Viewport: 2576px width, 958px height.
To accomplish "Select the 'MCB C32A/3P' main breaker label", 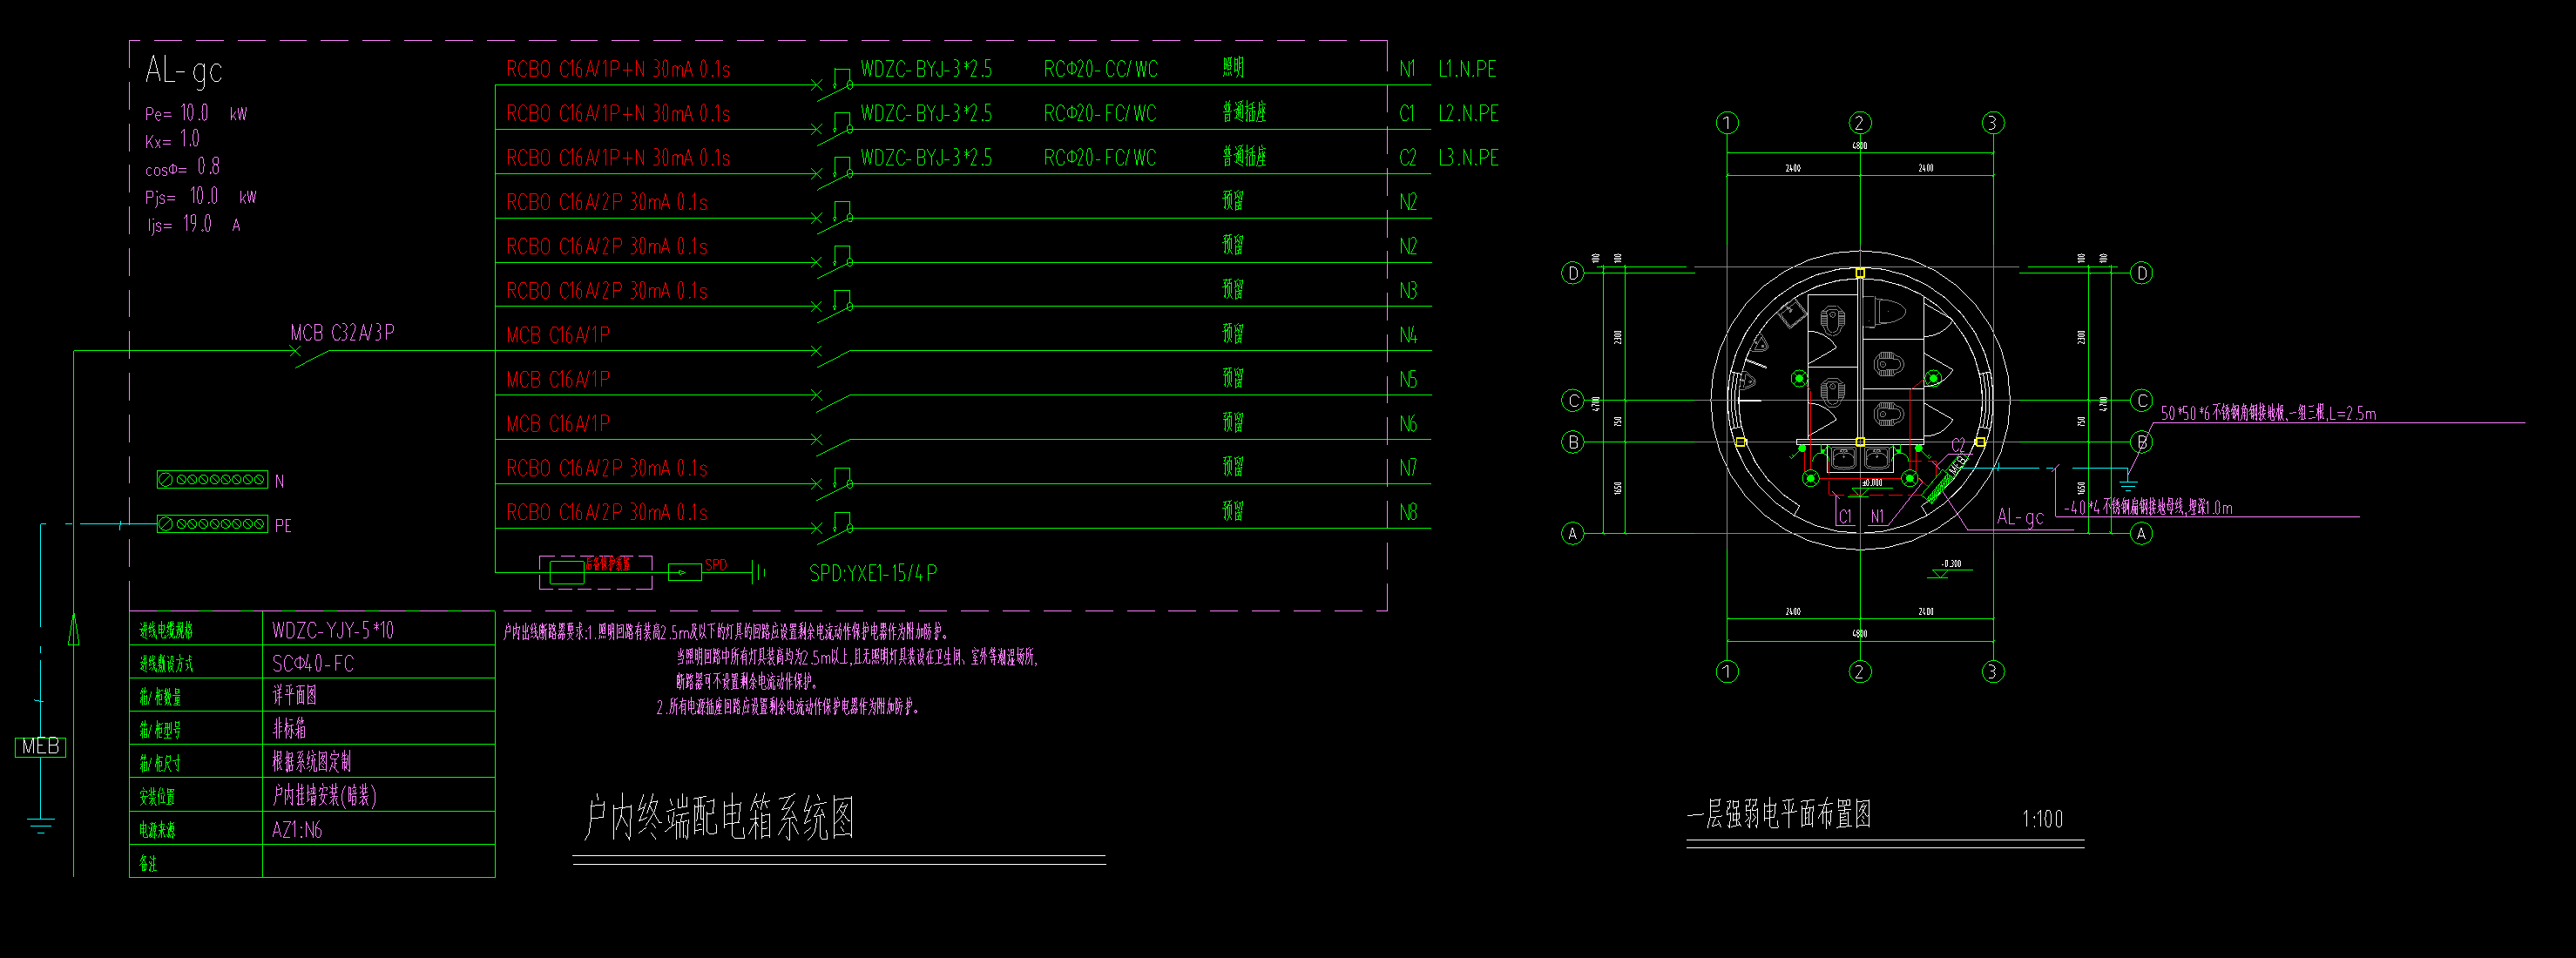I will click(342, 333).
